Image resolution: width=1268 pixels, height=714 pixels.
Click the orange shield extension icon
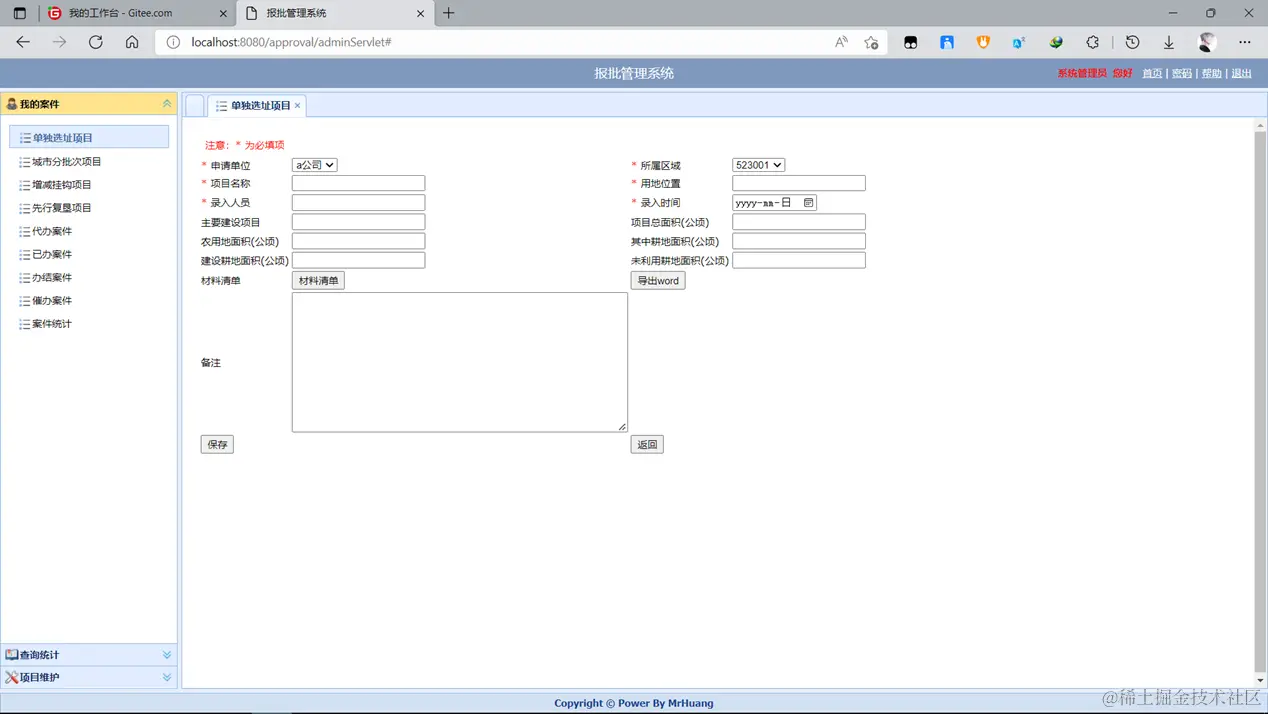(x=983, y=42)
